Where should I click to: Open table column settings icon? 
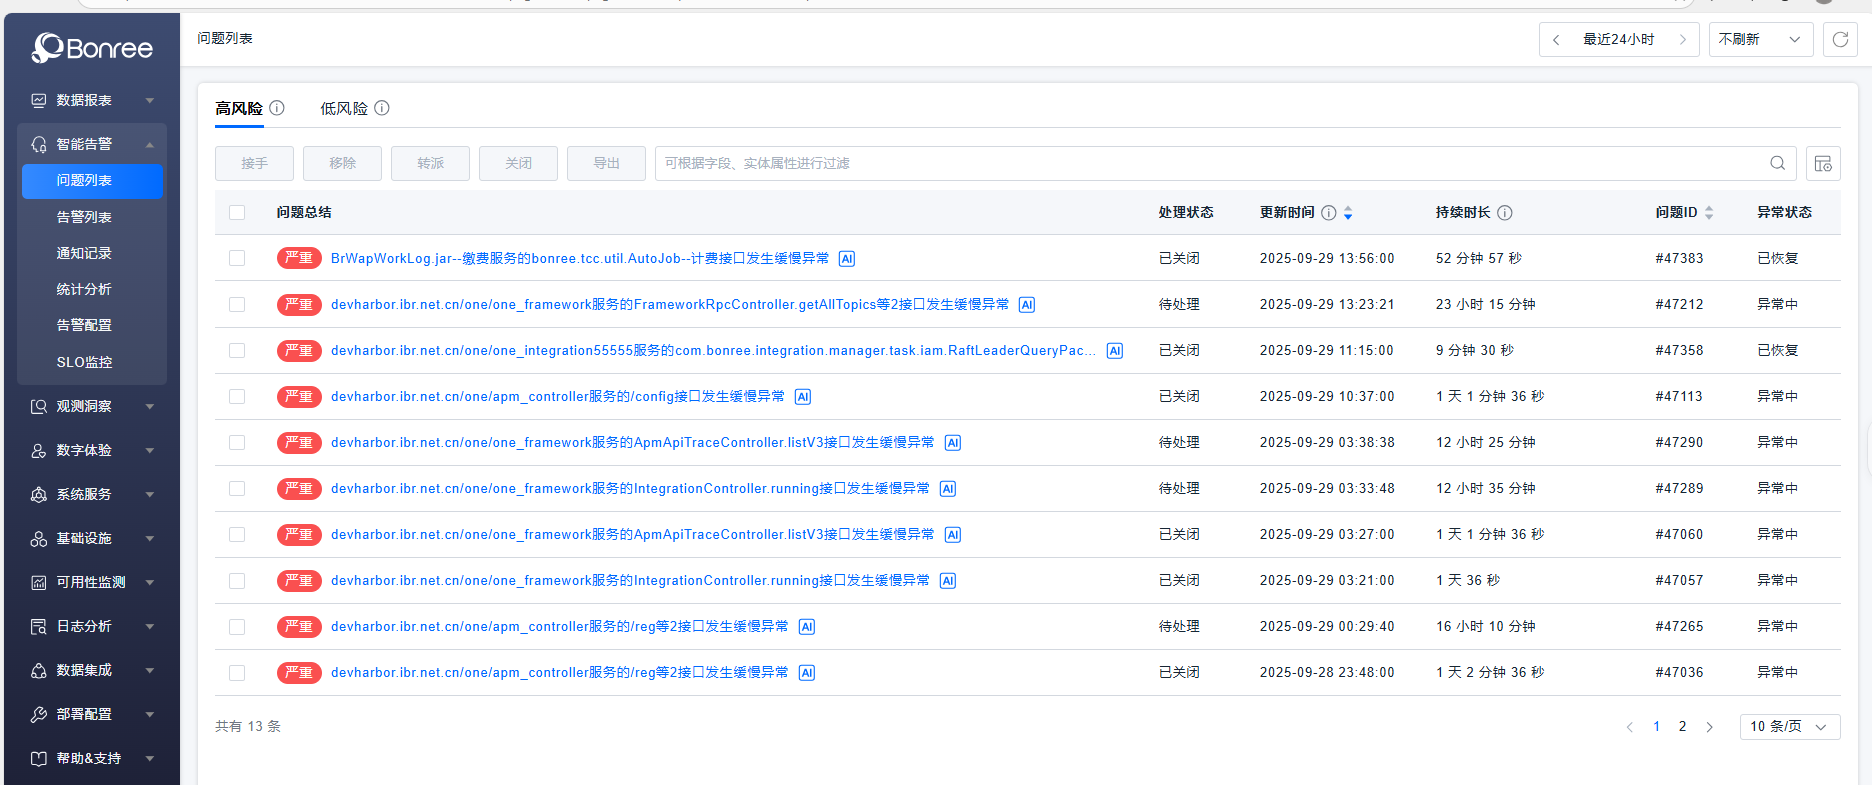coord(1823,163)
